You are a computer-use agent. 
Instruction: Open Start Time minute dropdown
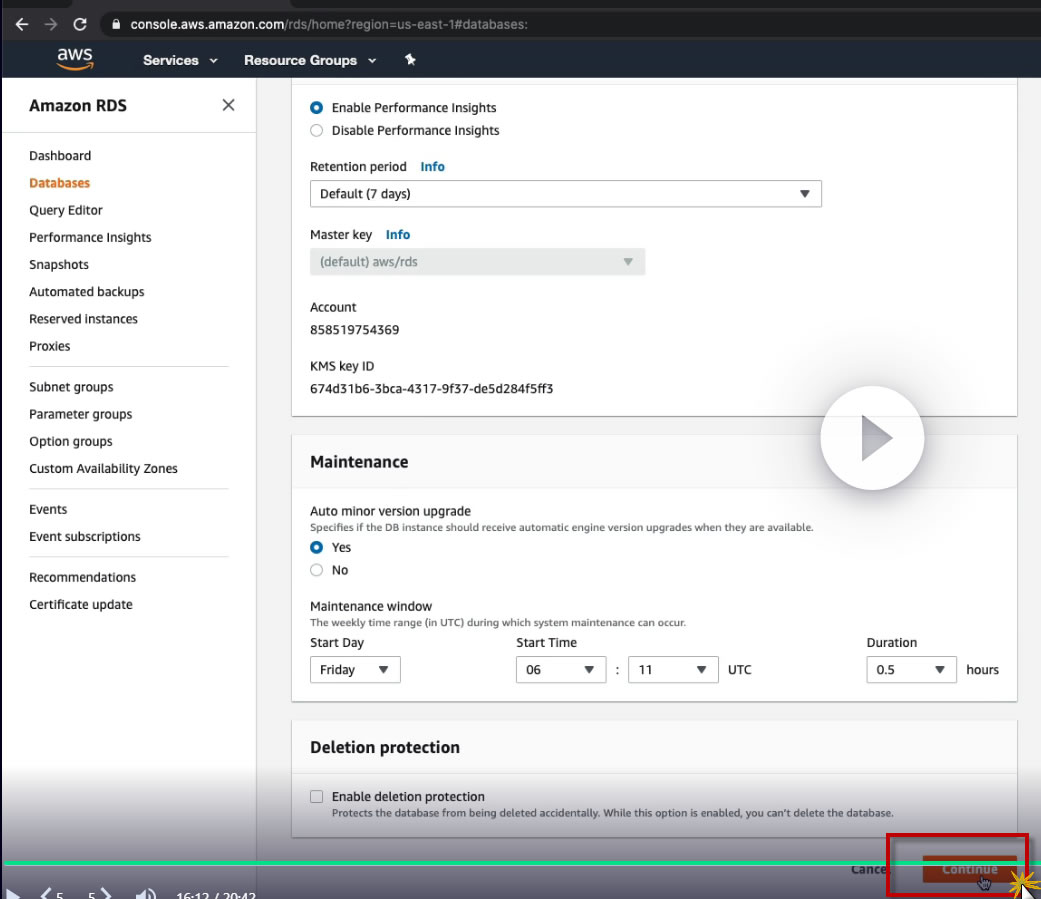pyautogui.click(x=673, y=669)
